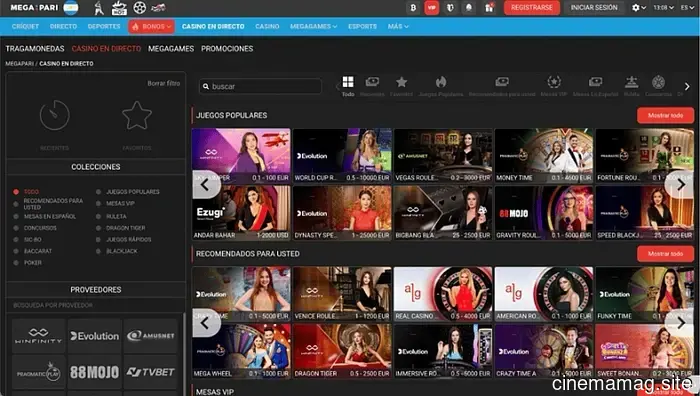Select the Mesas En Español collection filter
The height and width of the screenshot is (396, 700).
tap(45, 217)
